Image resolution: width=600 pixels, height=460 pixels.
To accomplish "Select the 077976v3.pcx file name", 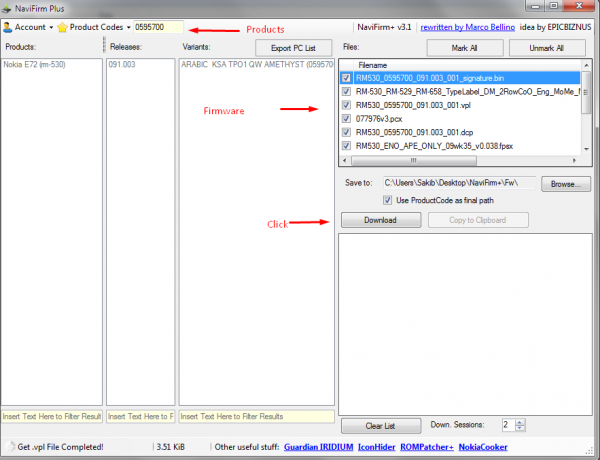I will click(379, 119).
